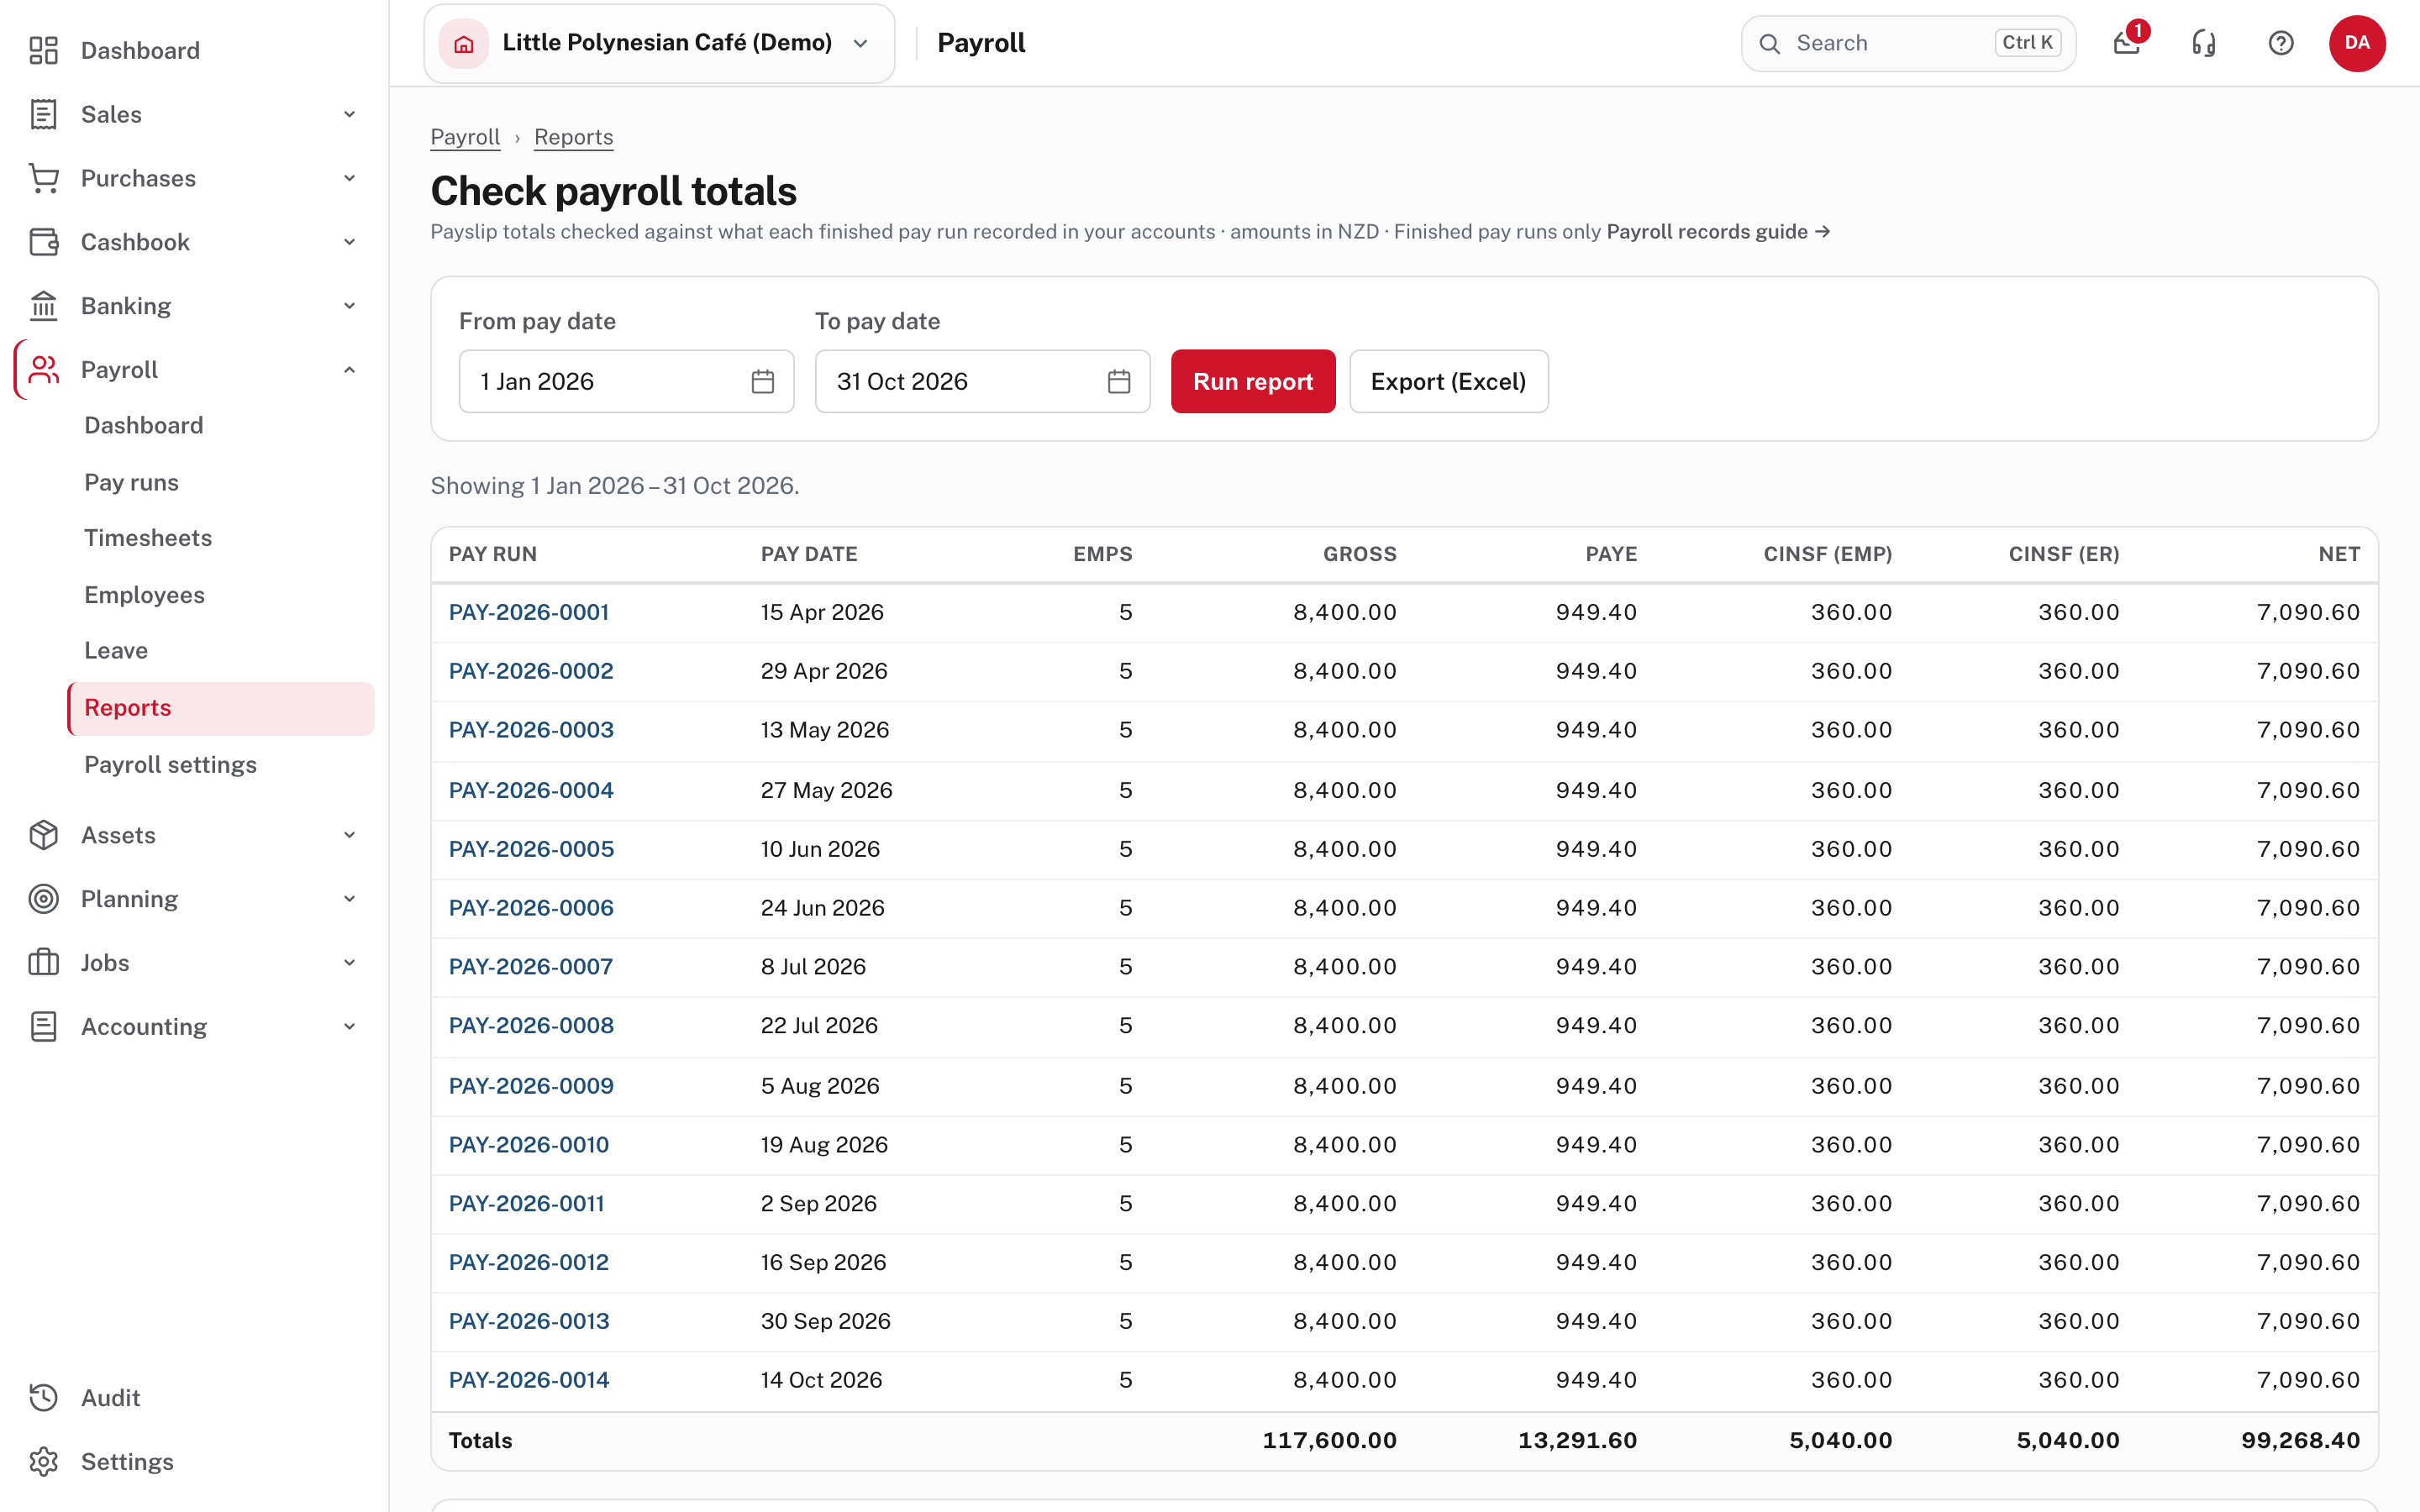This screenshot has width=2420, height=1512.
Task: Open Pay runs in Payroll submenu
Action: (131, 482)
